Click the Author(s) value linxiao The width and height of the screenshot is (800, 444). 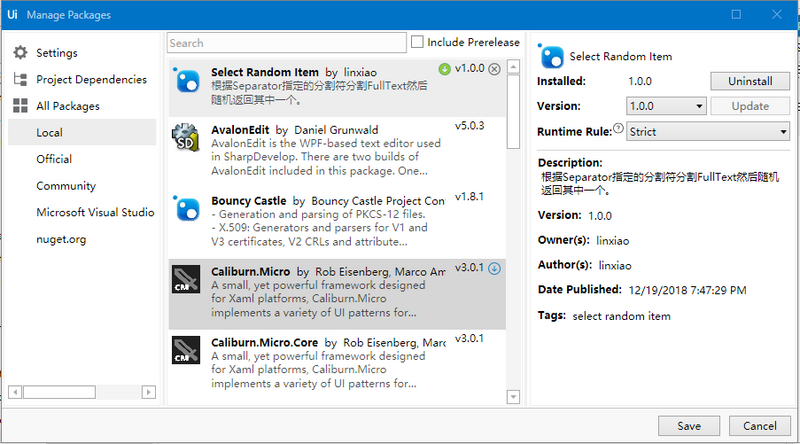615,265
